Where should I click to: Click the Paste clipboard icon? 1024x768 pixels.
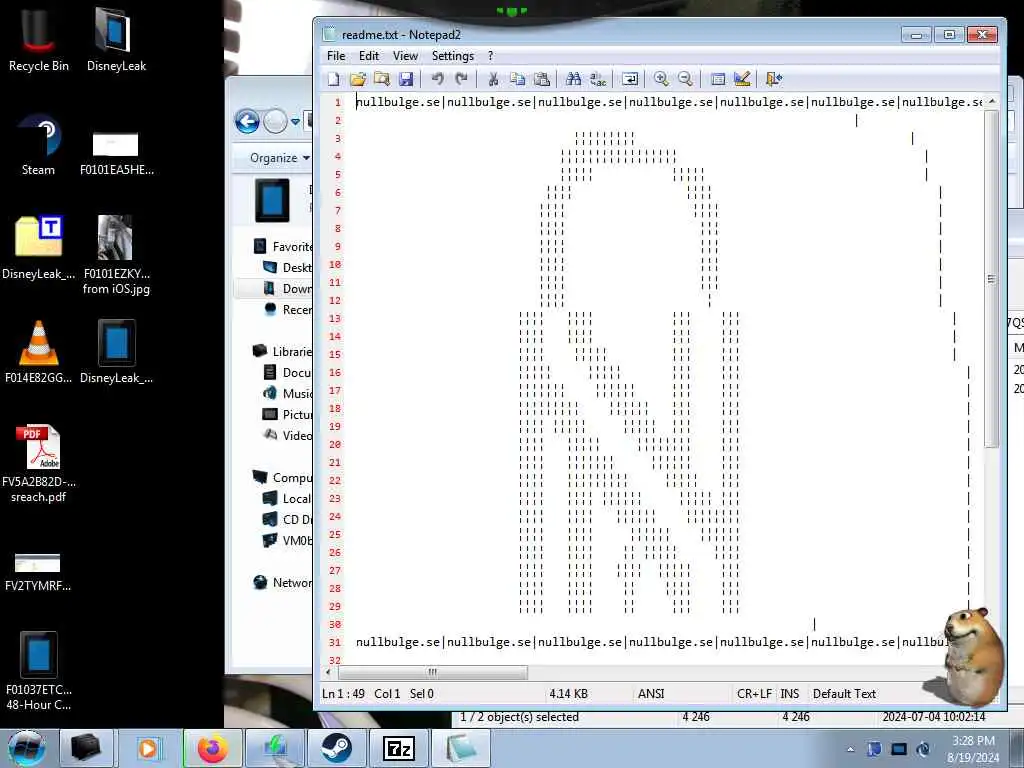[541, 80]
